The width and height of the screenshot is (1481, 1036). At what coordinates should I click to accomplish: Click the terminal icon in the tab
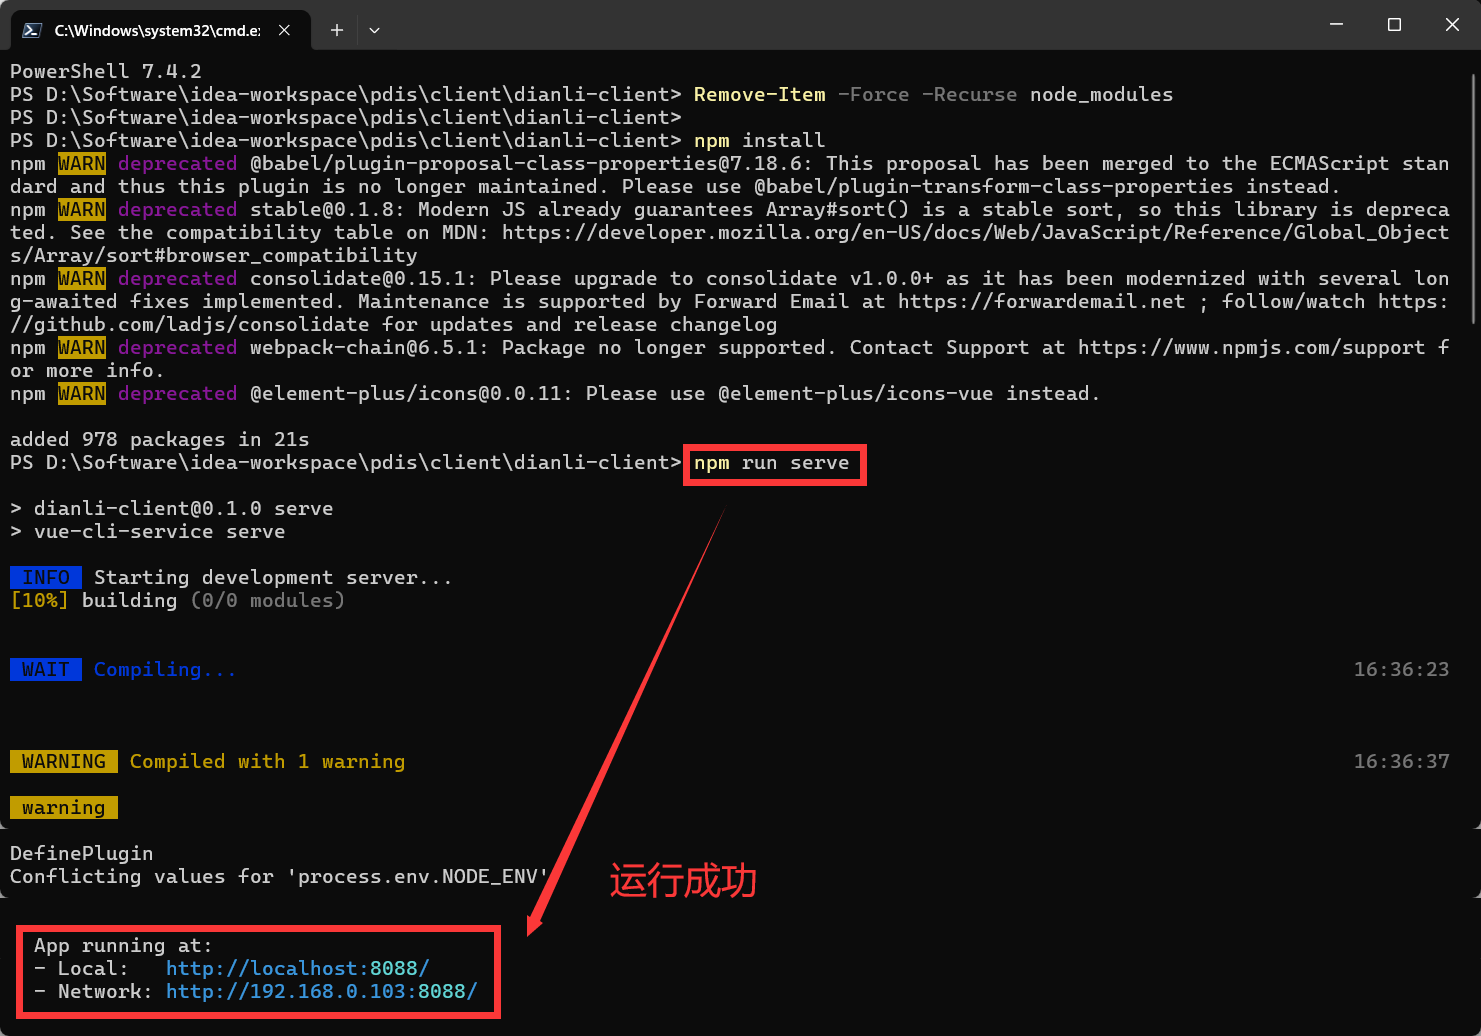point(32,30)
